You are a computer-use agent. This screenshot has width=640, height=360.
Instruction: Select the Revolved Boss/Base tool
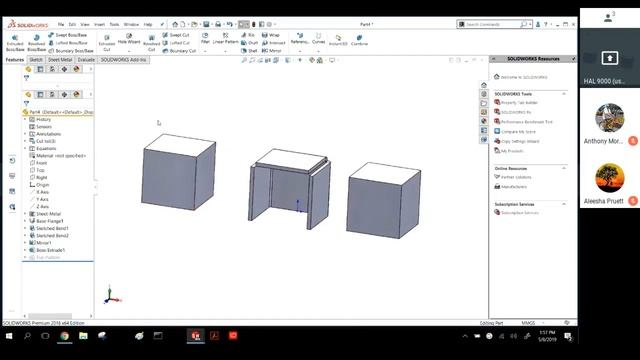point(36,43)
